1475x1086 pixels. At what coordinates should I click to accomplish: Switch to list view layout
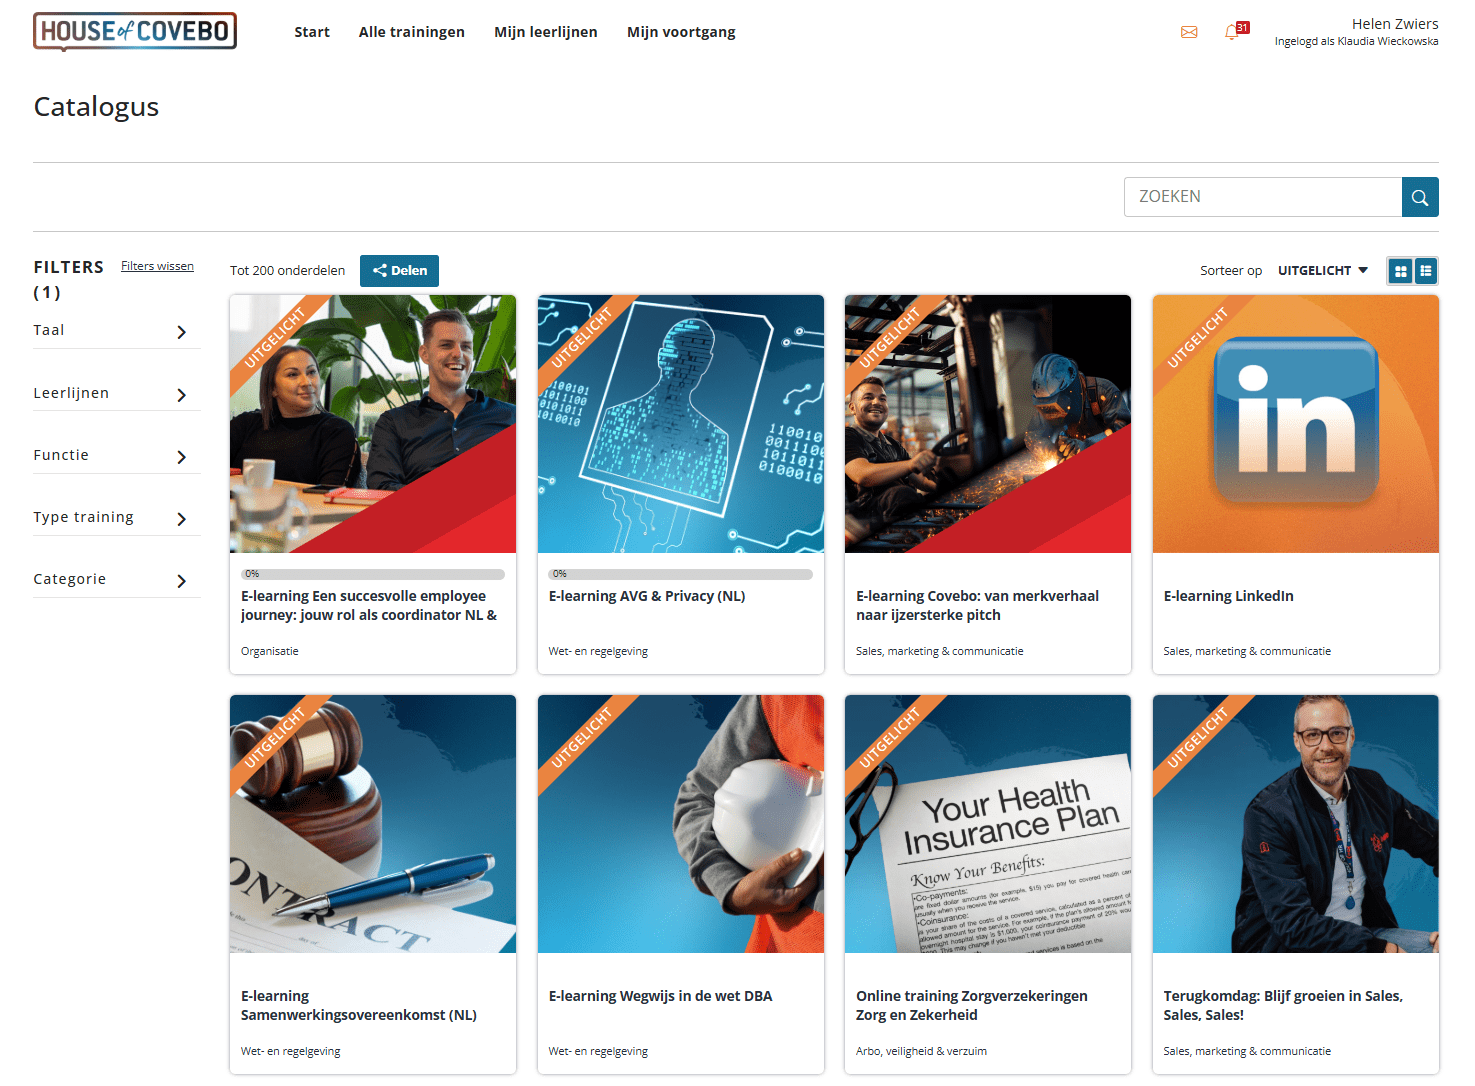(1426, 270)
